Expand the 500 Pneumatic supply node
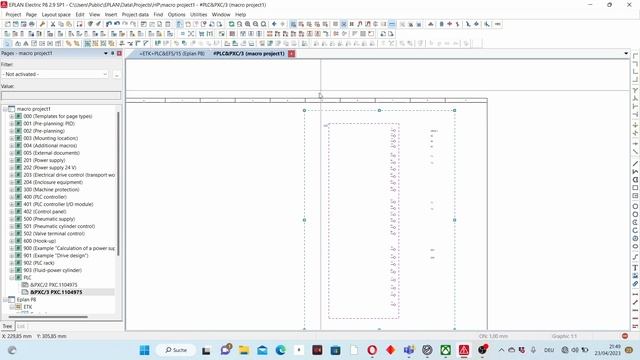640x360 pixels. point(12,219)
